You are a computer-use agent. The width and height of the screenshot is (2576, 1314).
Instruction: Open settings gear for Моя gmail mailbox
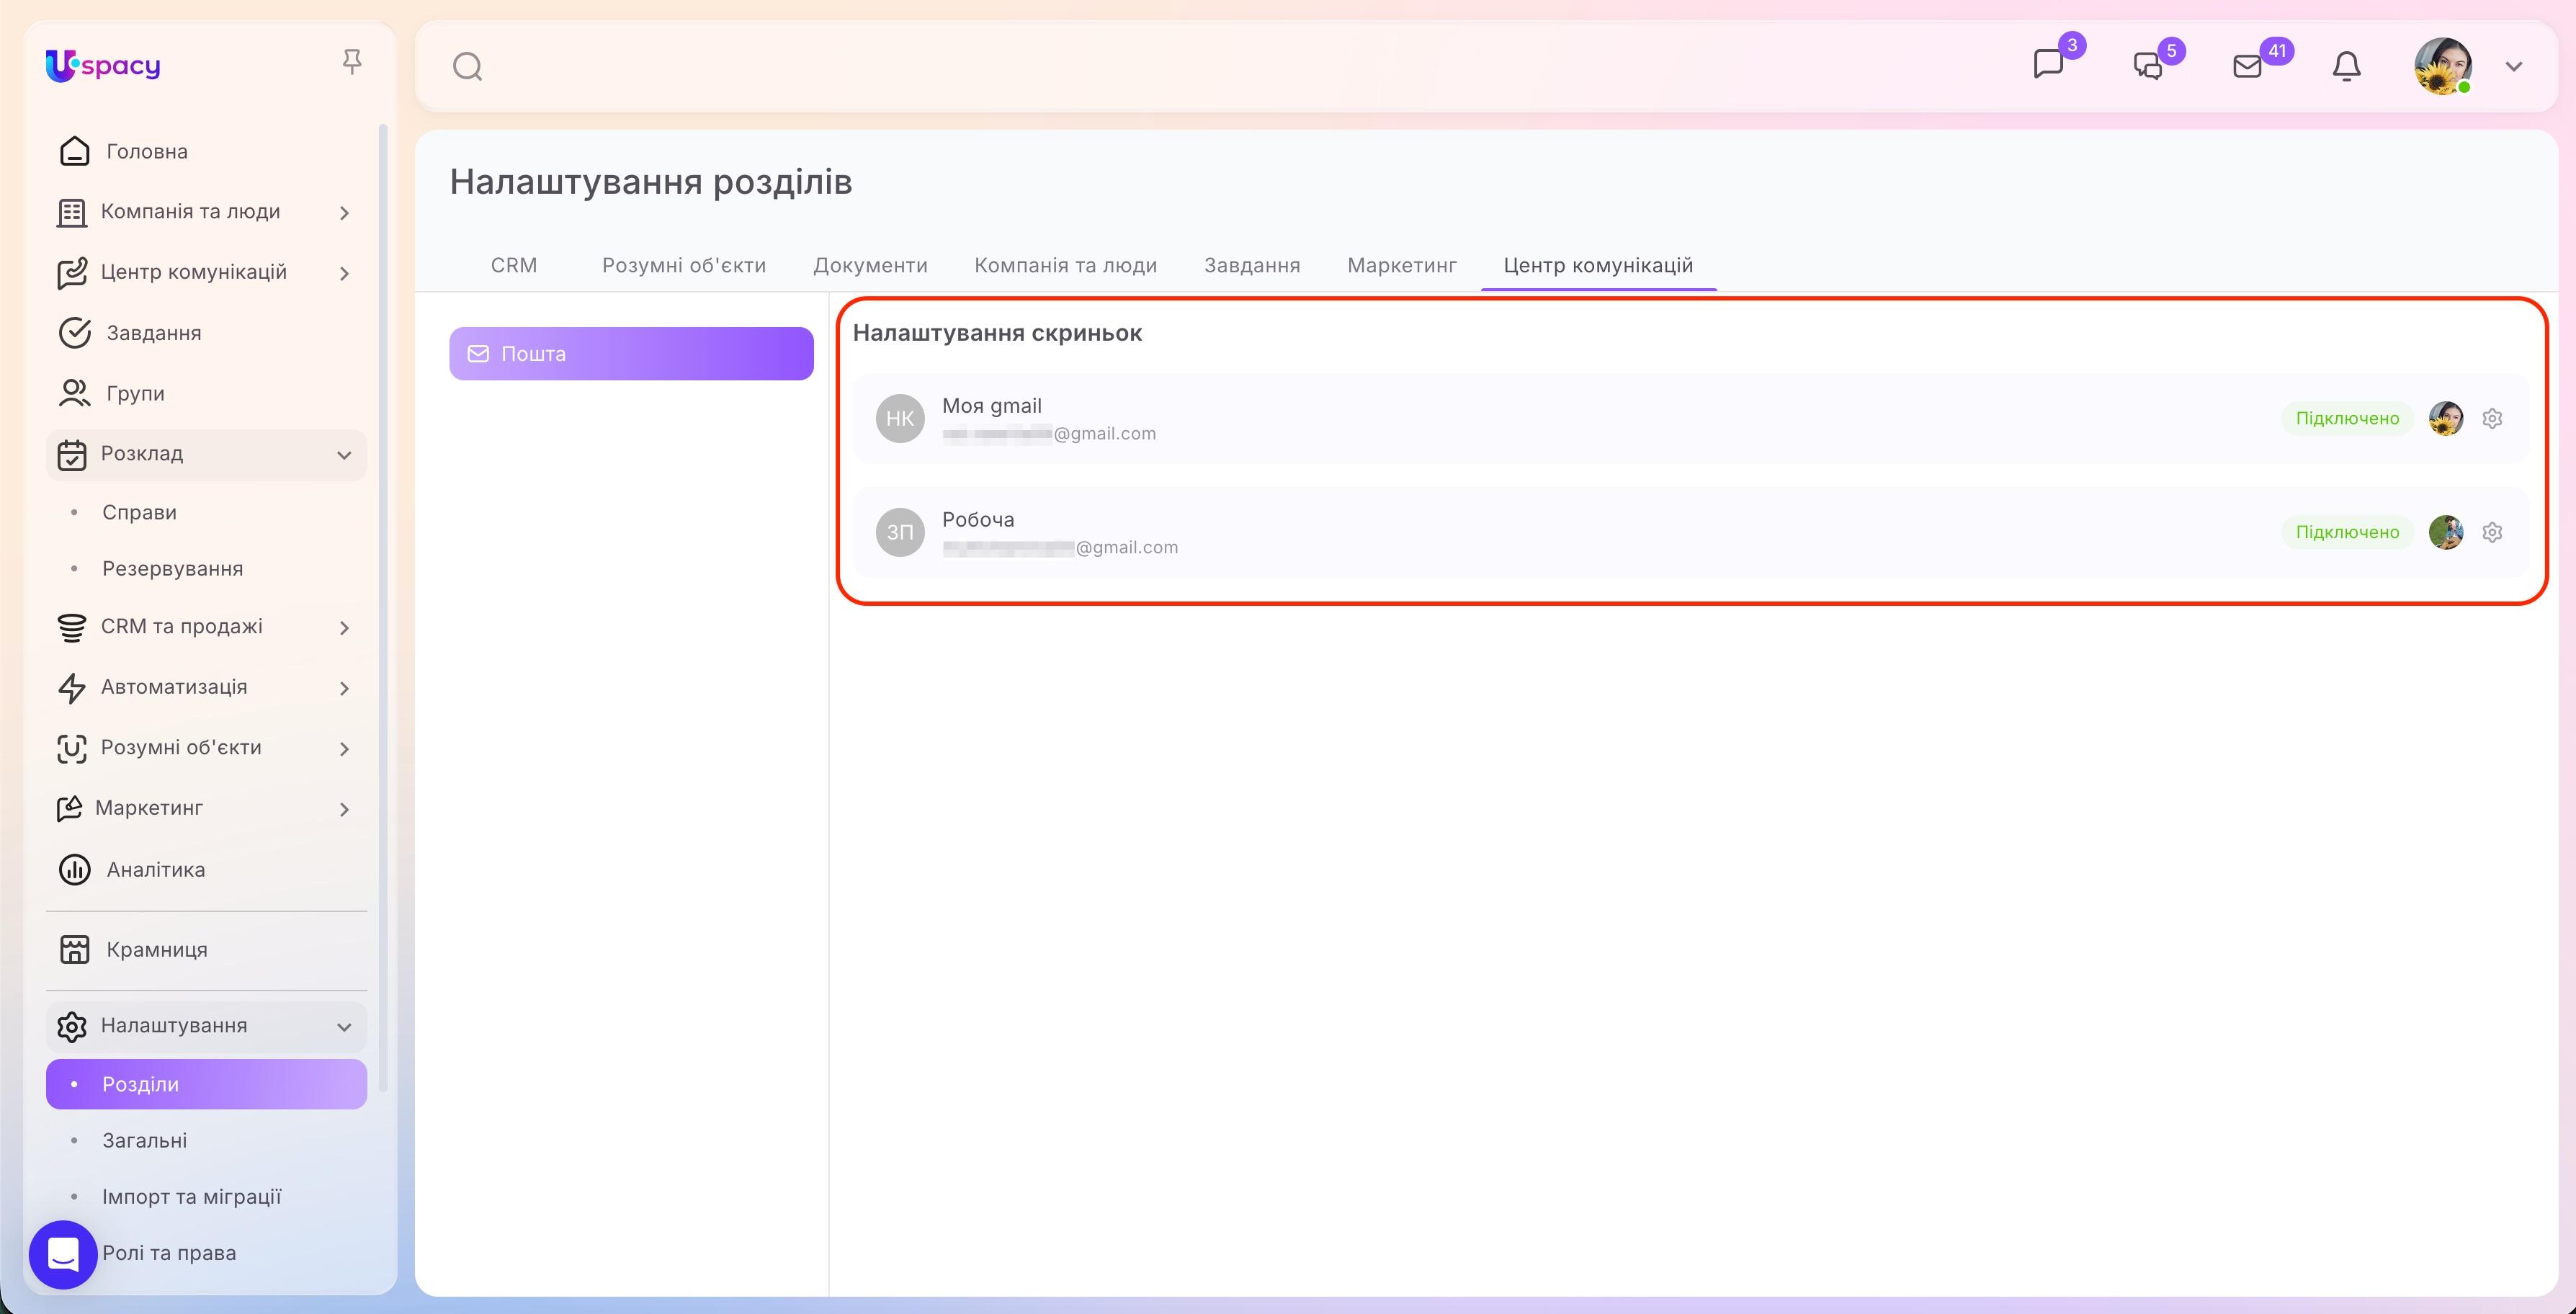(x=2492, y=418)
